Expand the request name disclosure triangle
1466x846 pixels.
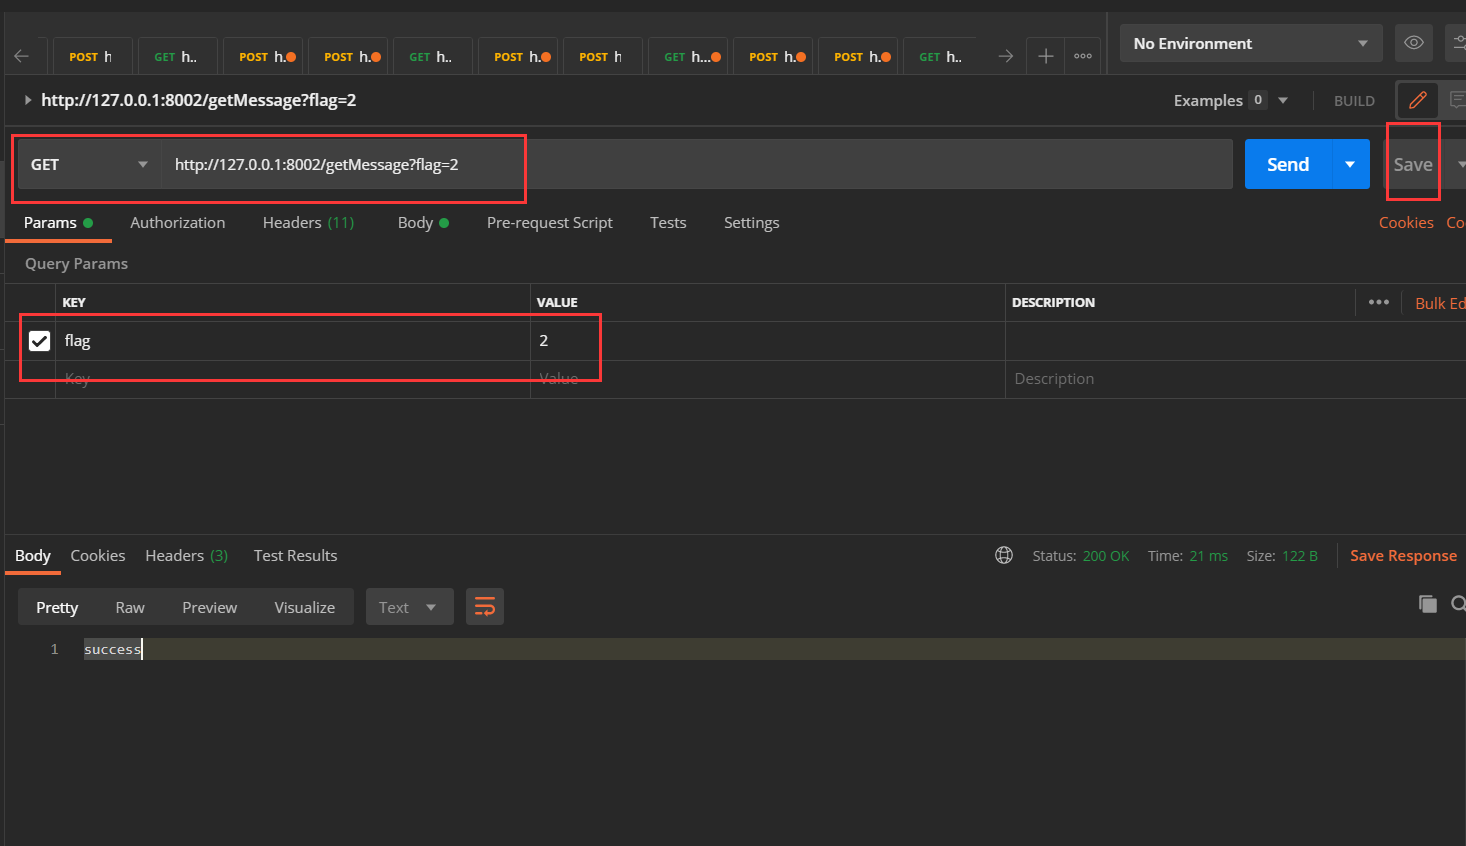coord(27,100)
